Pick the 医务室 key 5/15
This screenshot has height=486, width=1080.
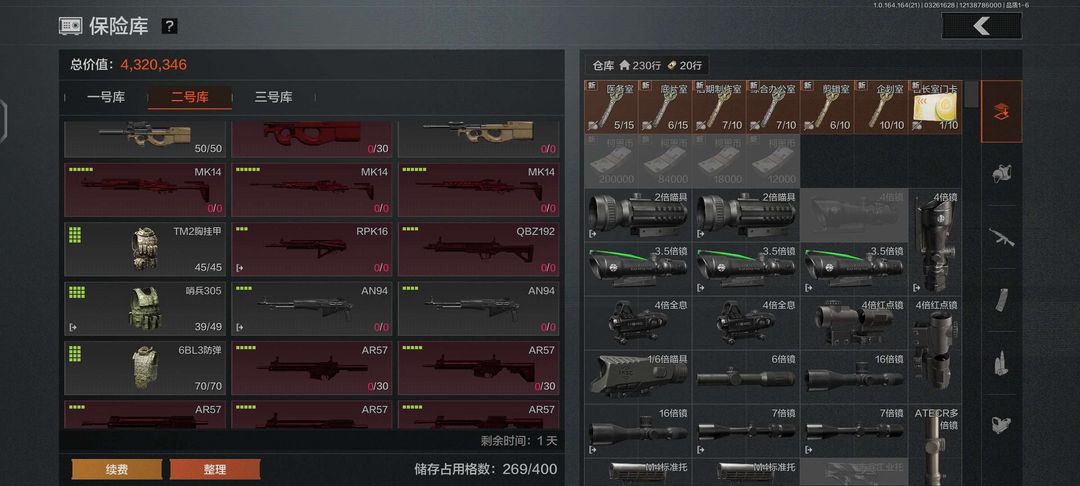611,107
